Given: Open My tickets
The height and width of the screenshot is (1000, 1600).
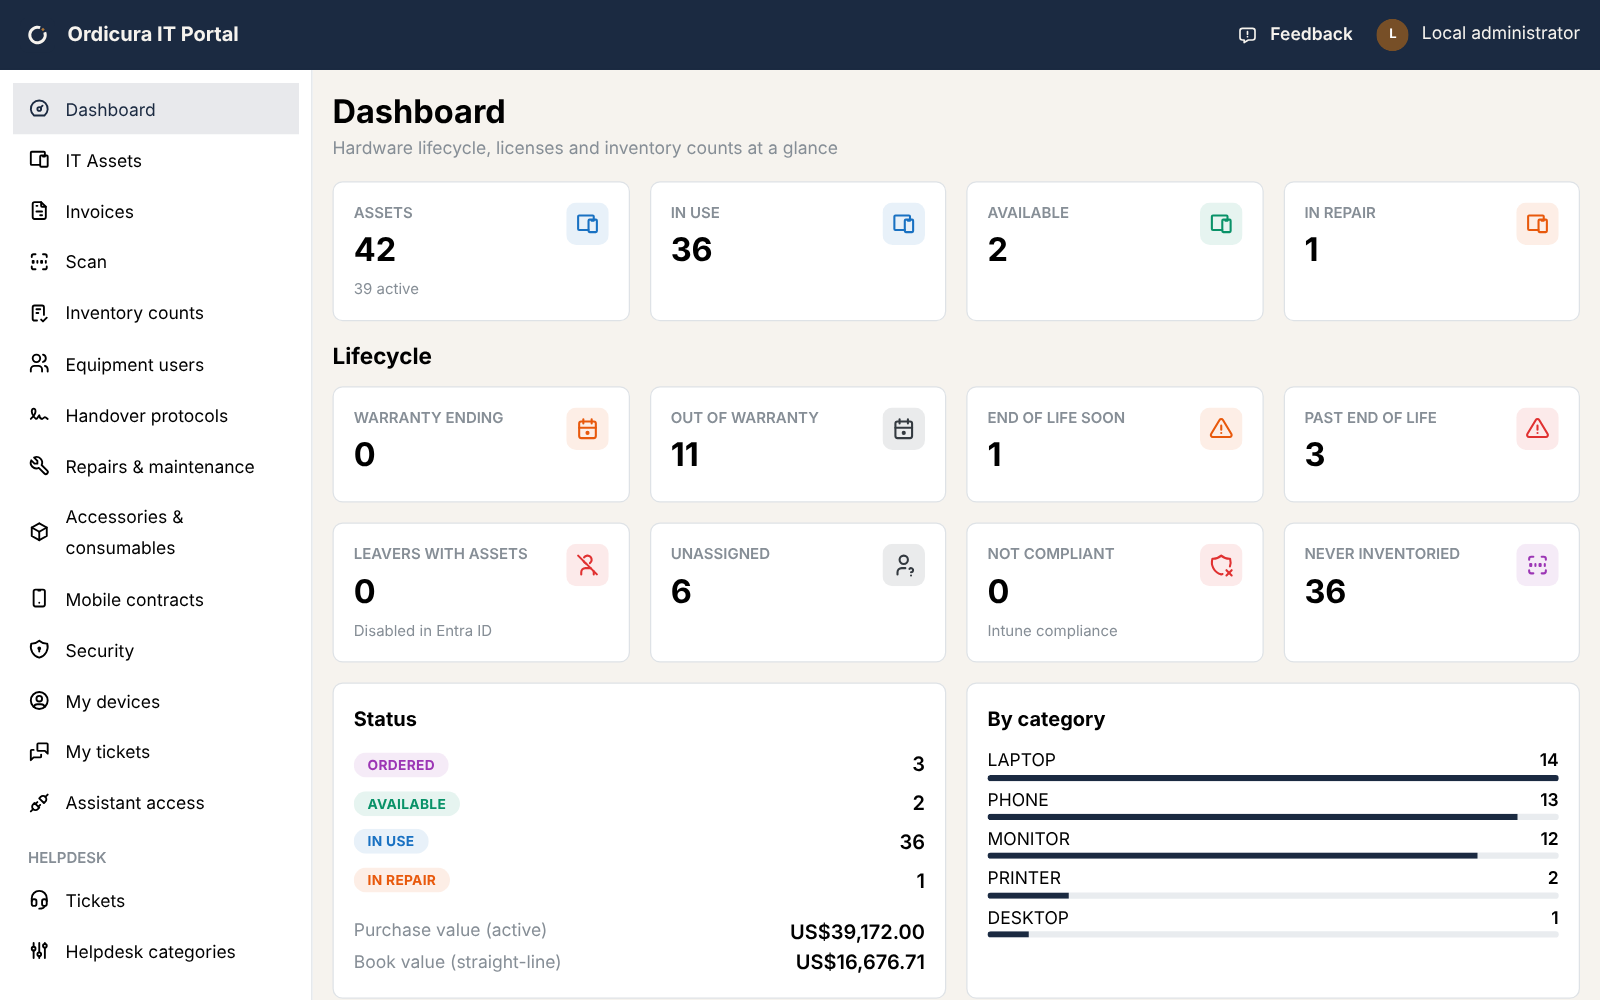Looking at the screenshot, I should tap(156, 751).
